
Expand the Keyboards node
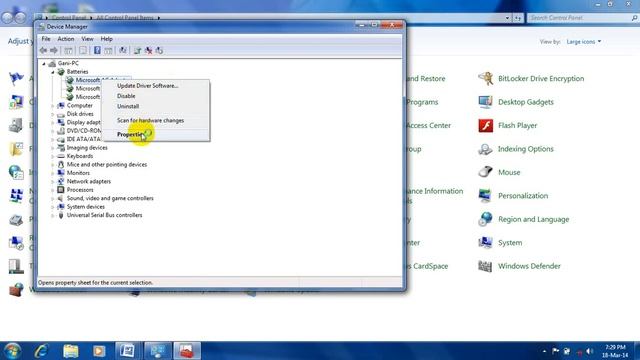point(53,156)
